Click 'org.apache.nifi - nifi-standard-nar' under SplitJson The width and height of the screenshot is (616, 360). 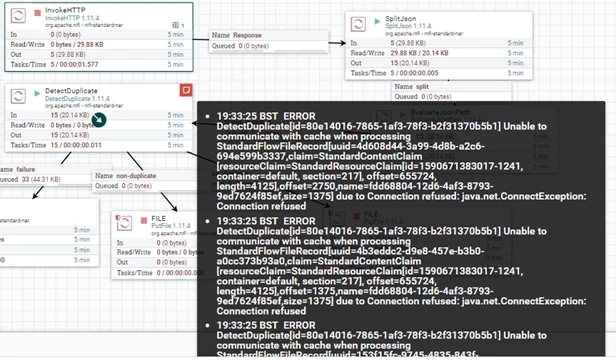[x=424, y=33]
